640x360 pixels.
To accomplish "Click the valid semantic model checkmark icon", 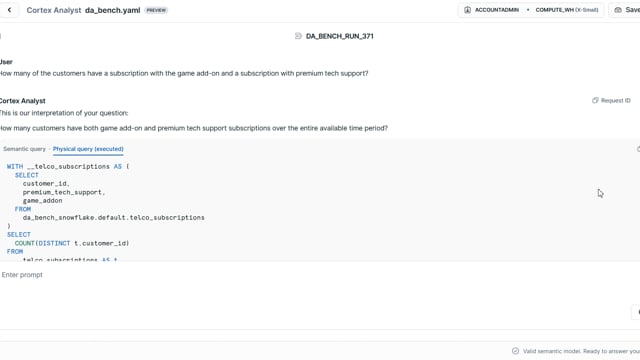I will (x=516, y=351).
